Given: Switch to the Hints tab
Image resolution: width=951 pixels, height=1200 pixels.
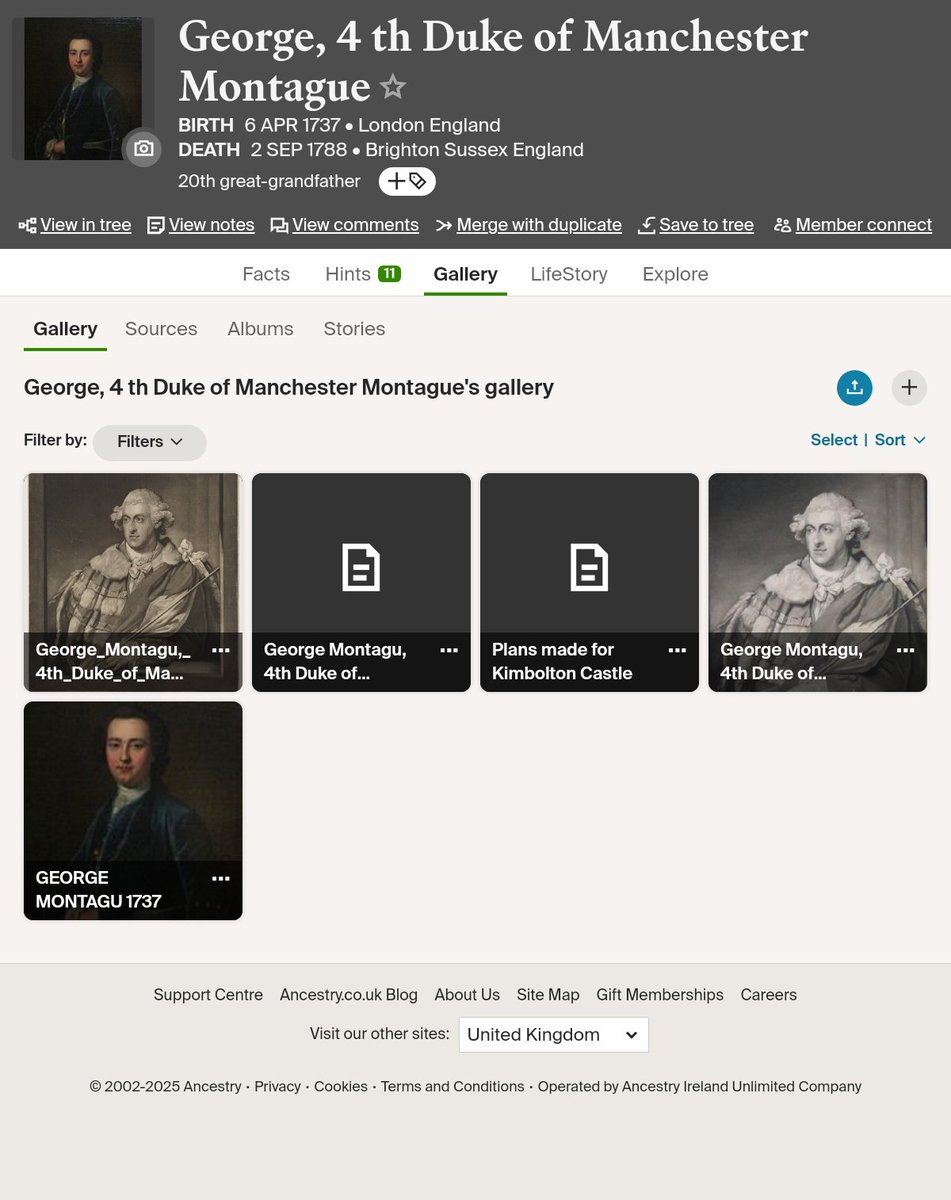Looking at the screenshot, I should pos(363,274).
